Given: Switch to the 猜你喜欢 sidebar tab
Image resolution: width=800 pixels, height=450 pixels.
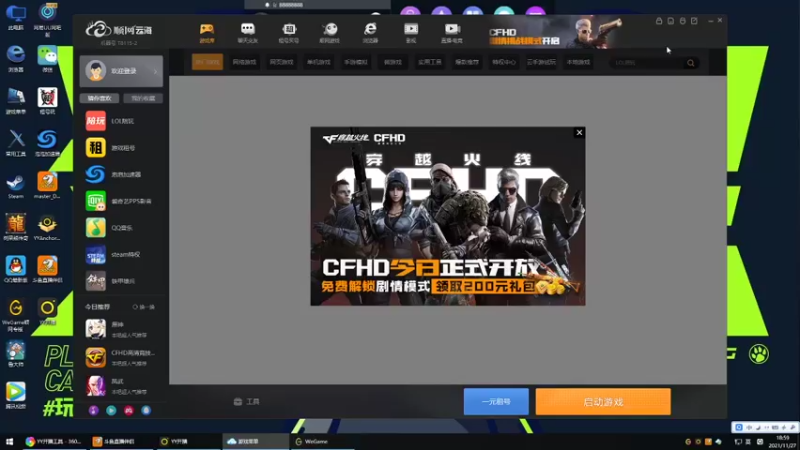Looking at the screenshot, I should (99, 98).
